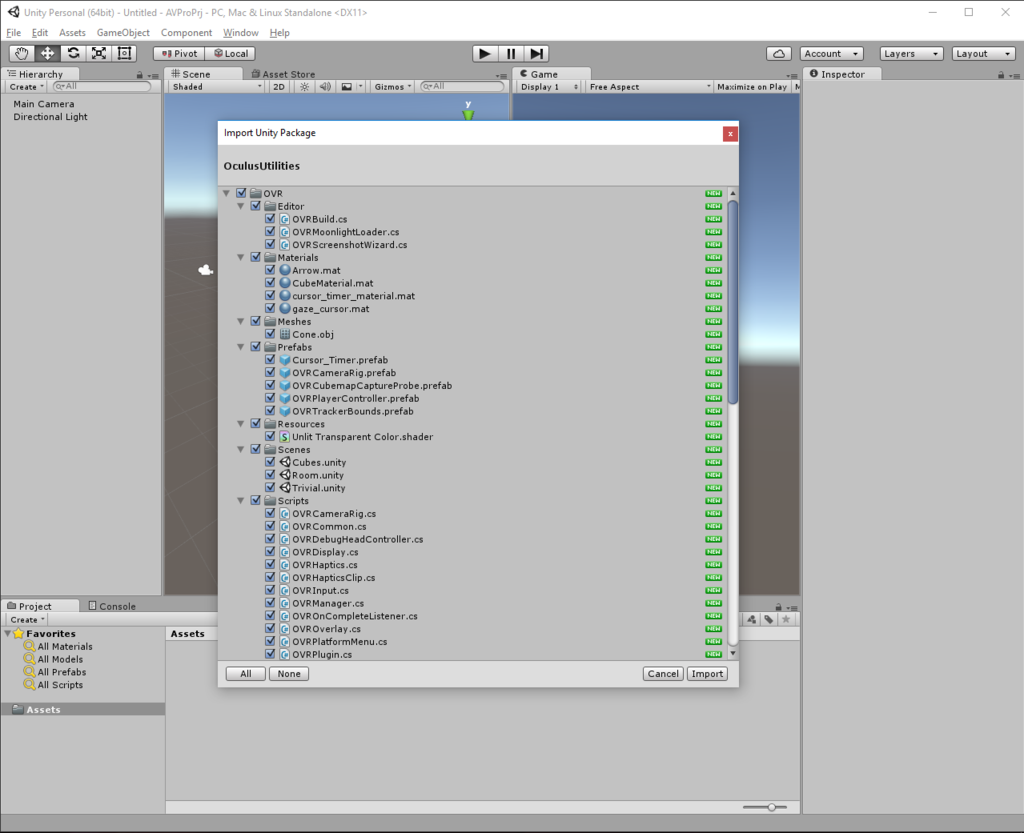Click the Unlit Transparent Color.shader icon
Image resolution: width=1024 pixels, height=833 pixels.
click(x=285, y=437)
